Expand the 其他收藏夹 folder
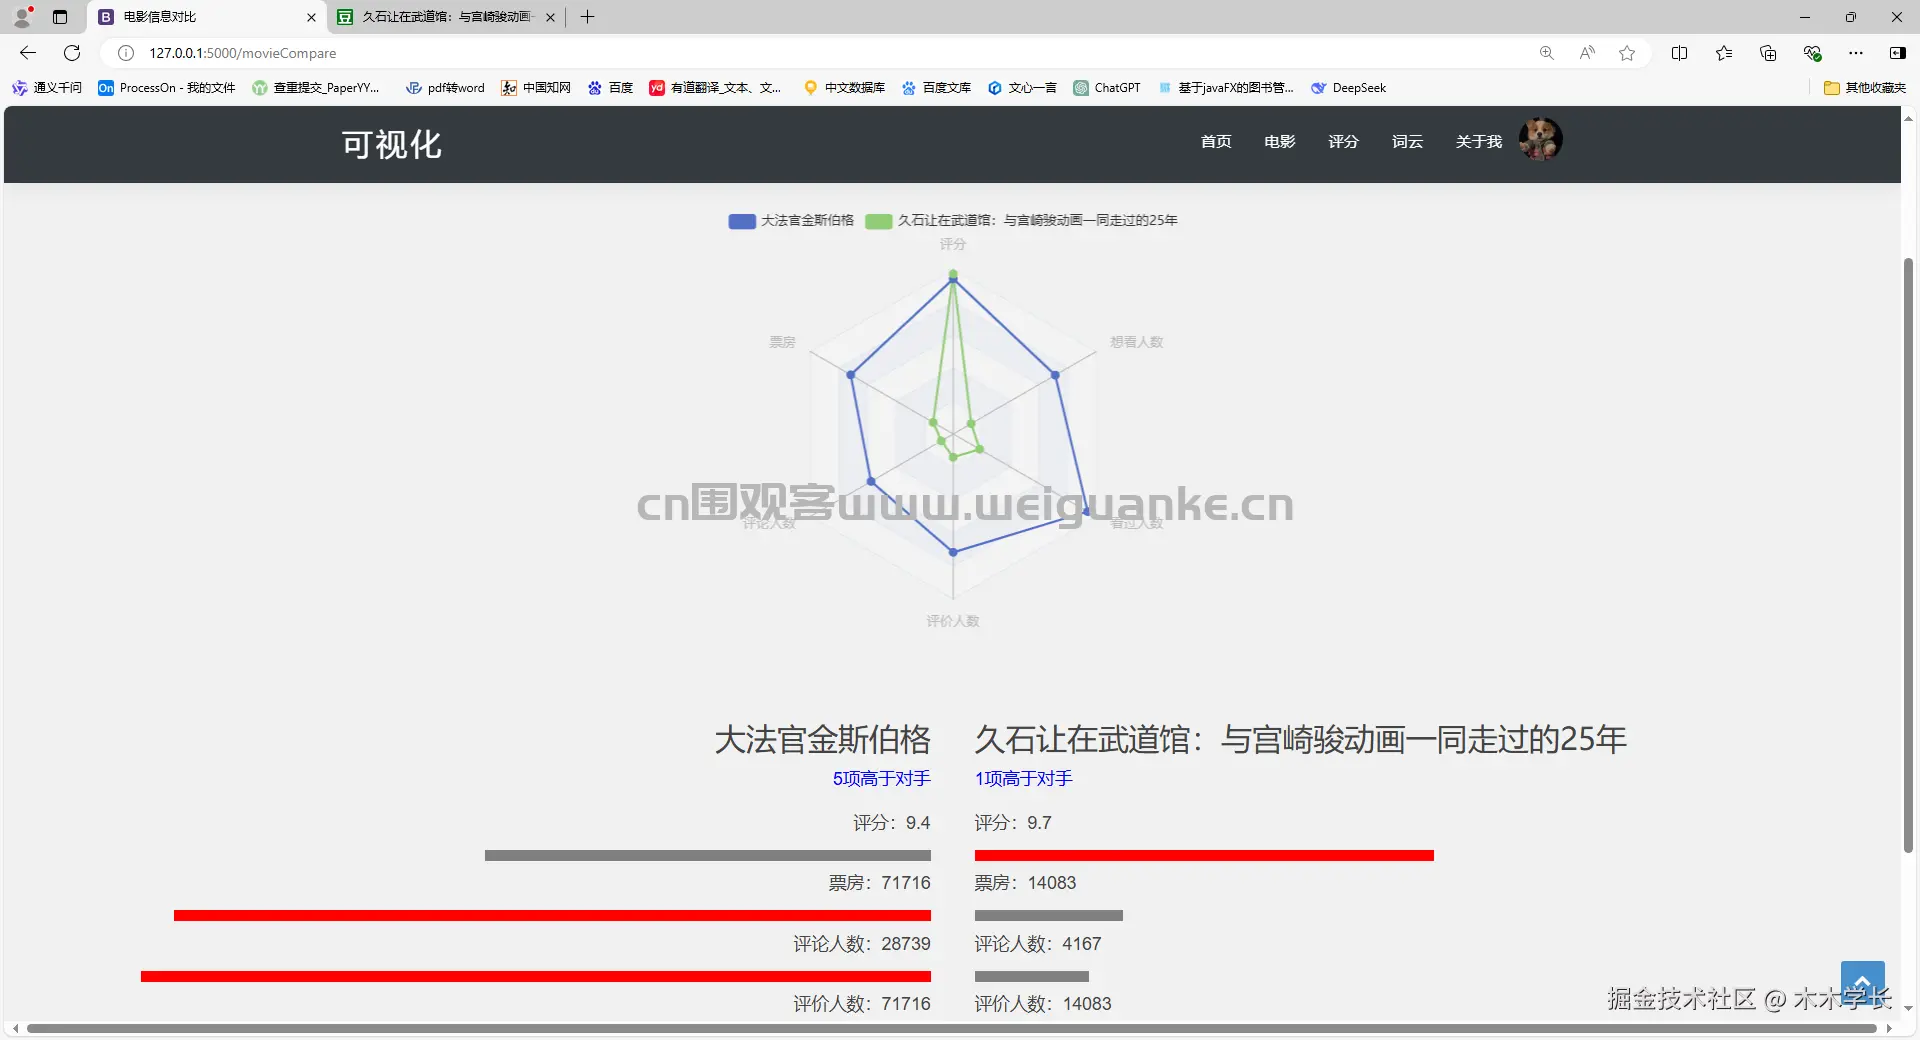 point(1865,88)
